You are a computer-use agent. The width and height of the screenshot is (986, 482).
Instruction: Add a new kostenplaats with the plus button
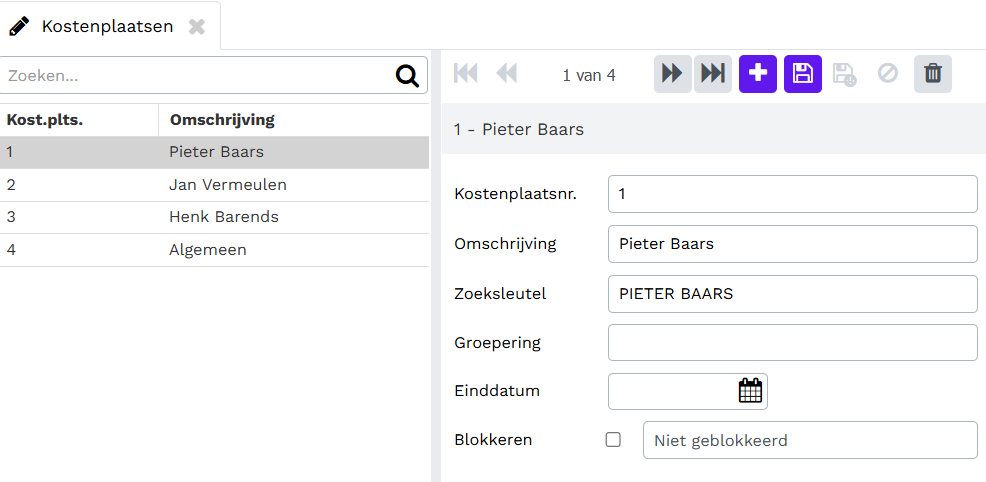pyautogui.click(x=758, y=74)
